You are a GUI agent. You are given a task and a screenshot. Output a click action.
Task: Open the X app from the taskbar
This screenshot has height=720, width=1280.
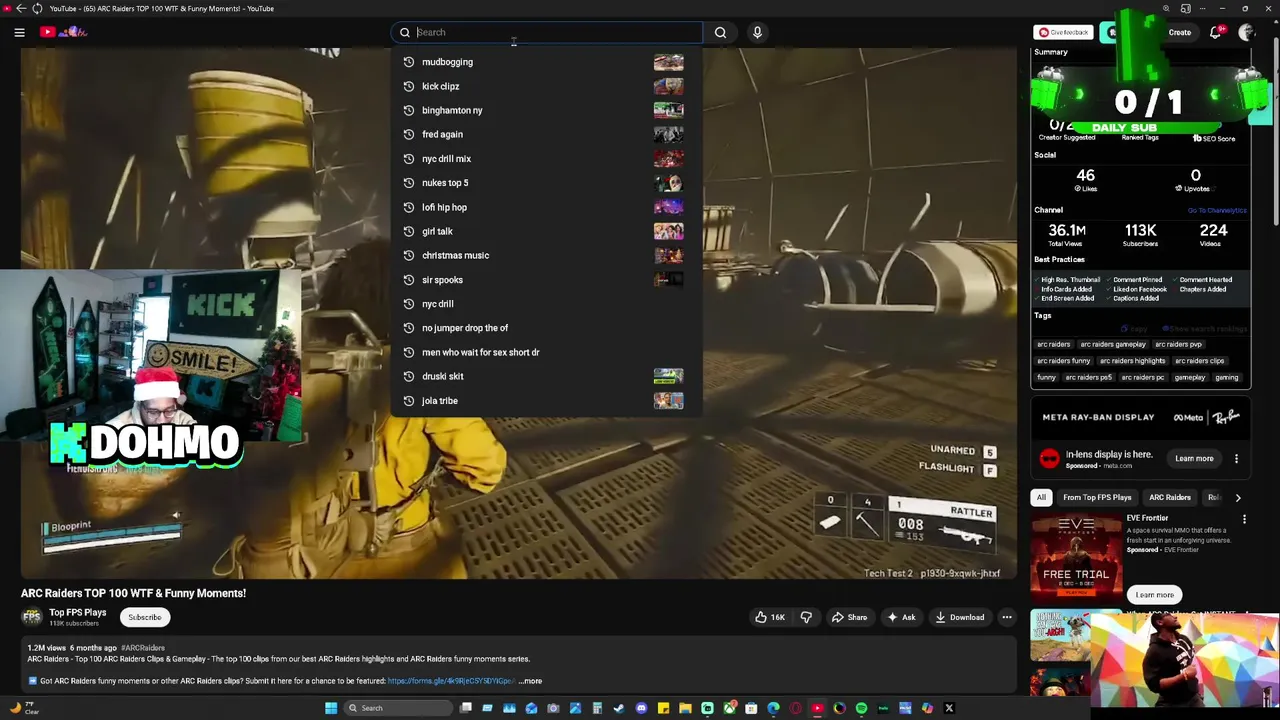point(949,708)
